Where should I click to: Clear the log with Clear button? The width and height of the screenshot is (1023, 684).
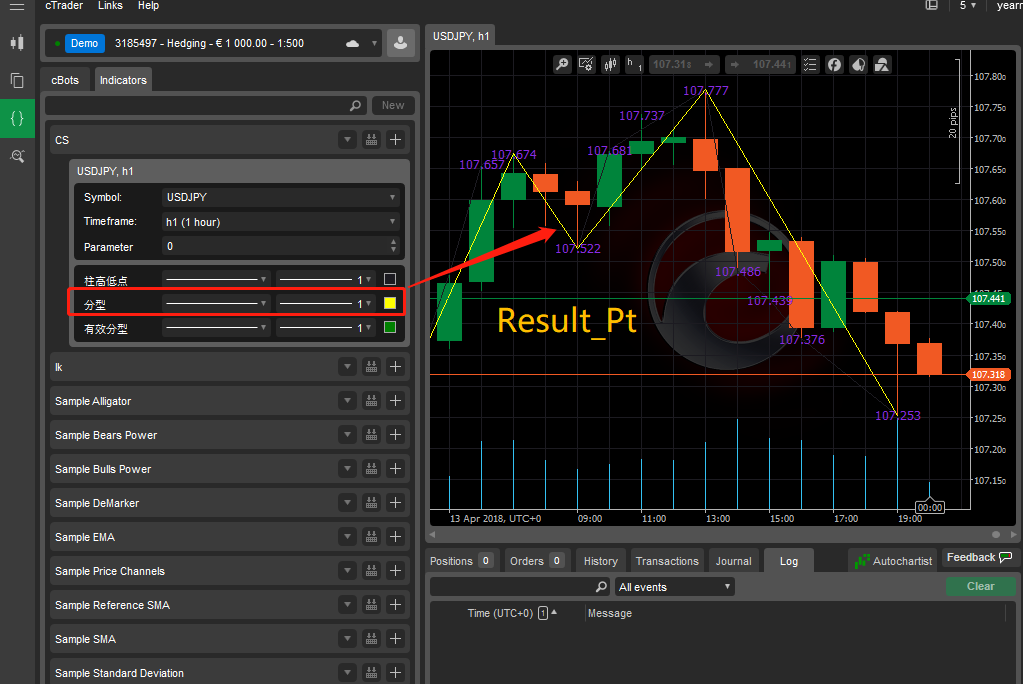tap(980, 586)
